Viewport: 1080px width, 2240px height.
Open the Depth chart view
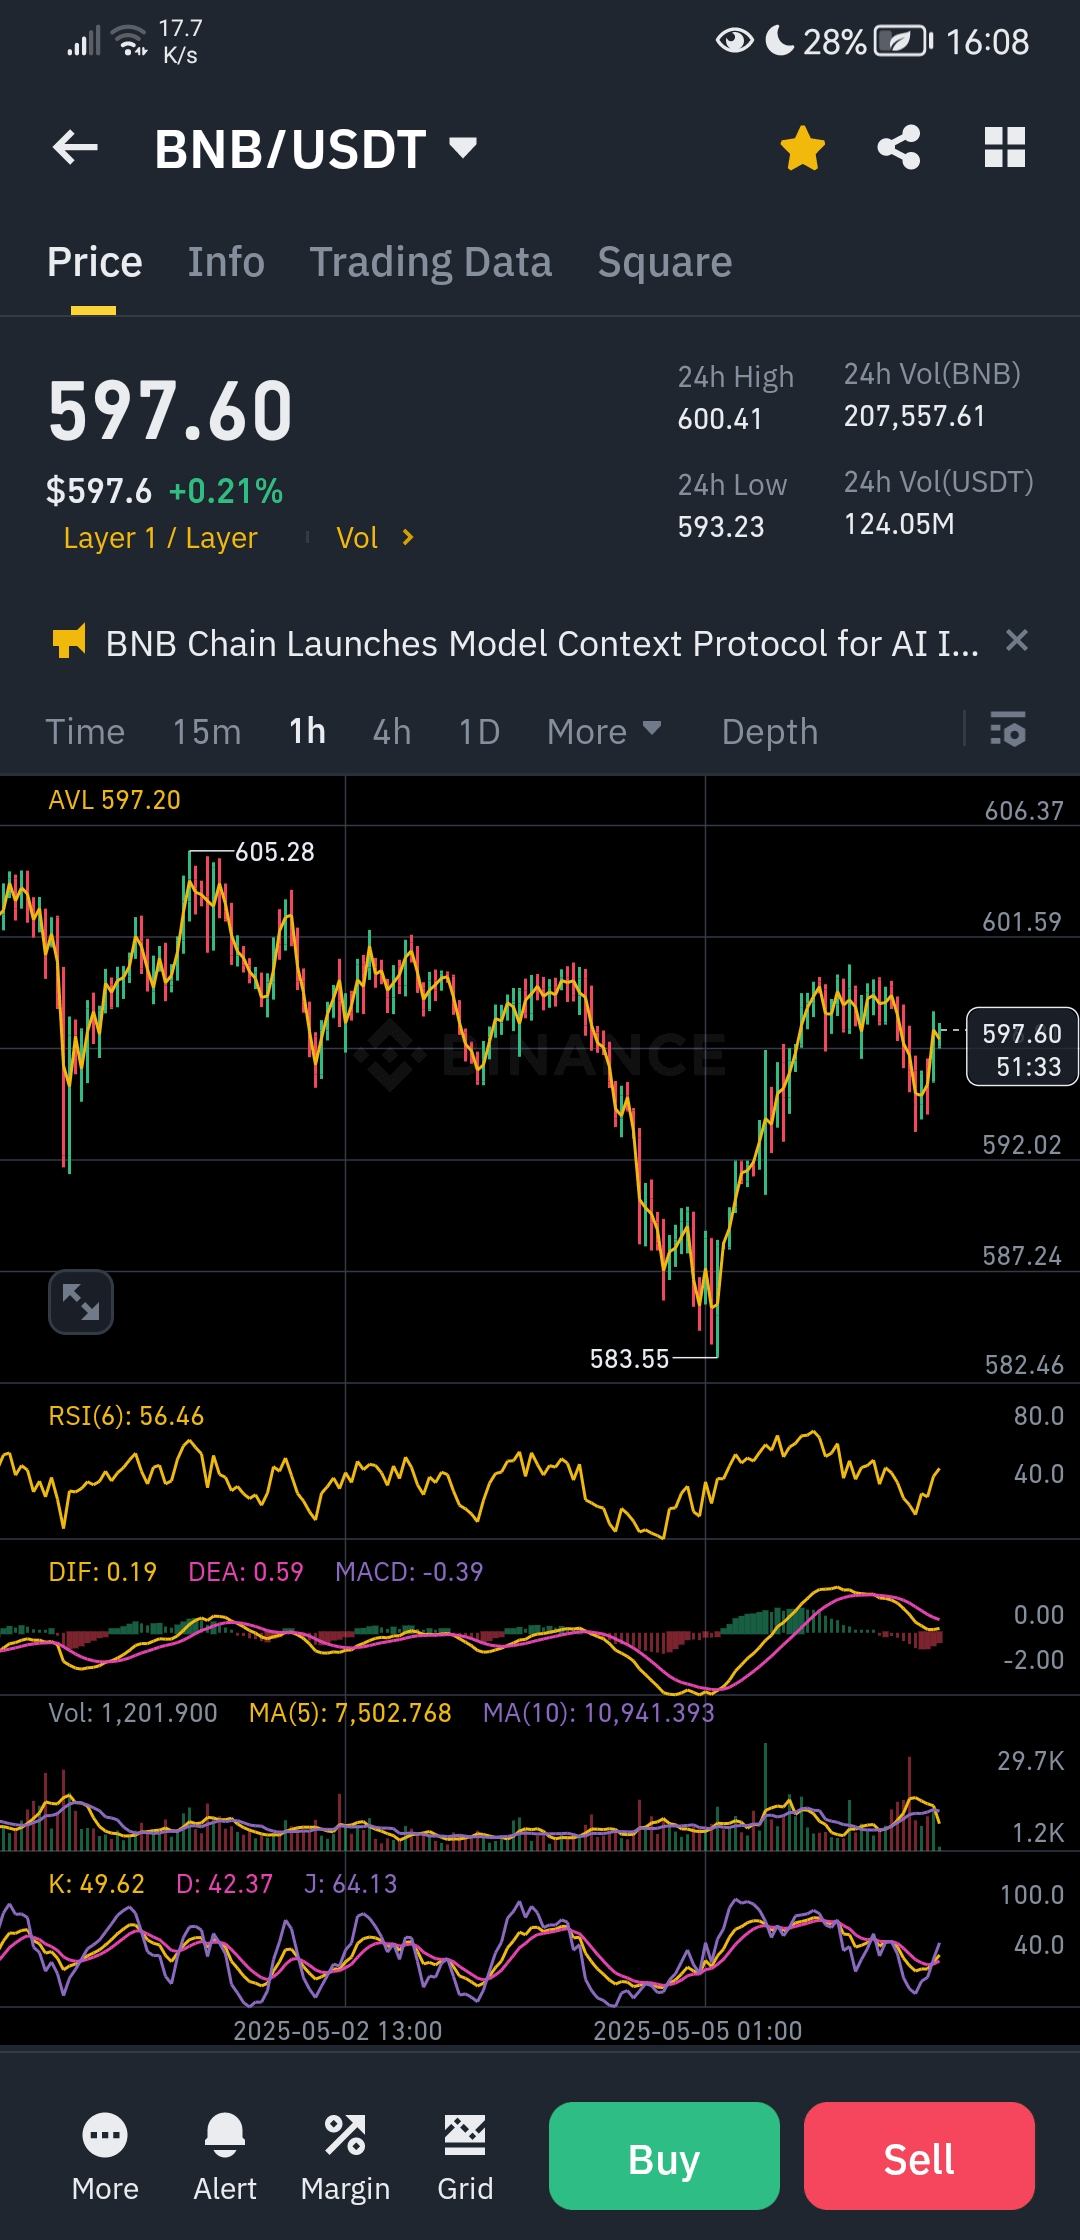(x=770, y=732)
